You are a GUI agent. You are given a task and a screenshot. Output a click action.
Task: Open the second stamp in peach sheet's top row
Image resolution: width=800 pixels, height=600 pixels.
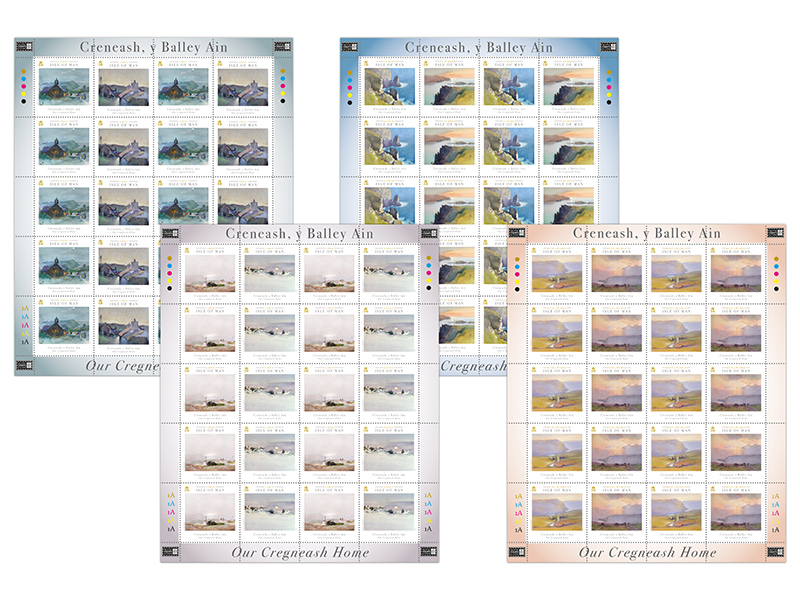[x=616, y=273]
